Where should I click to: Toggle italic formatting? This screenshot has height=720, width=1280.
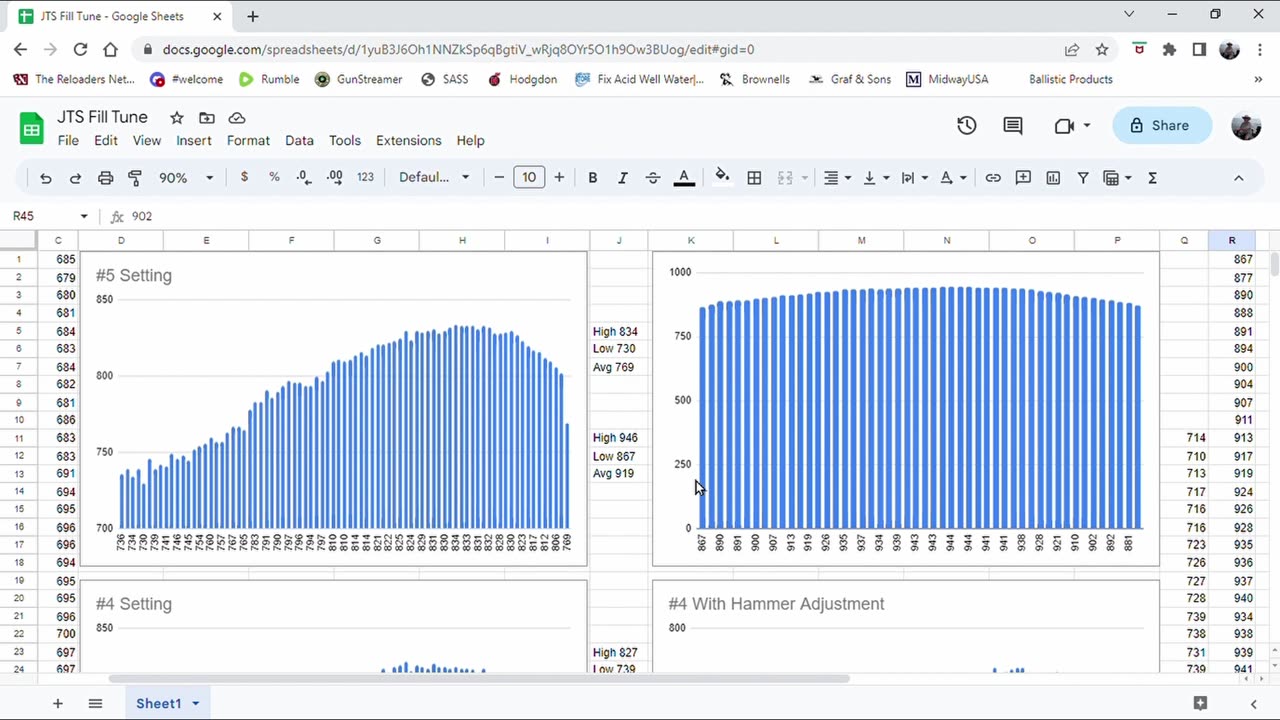622,178
